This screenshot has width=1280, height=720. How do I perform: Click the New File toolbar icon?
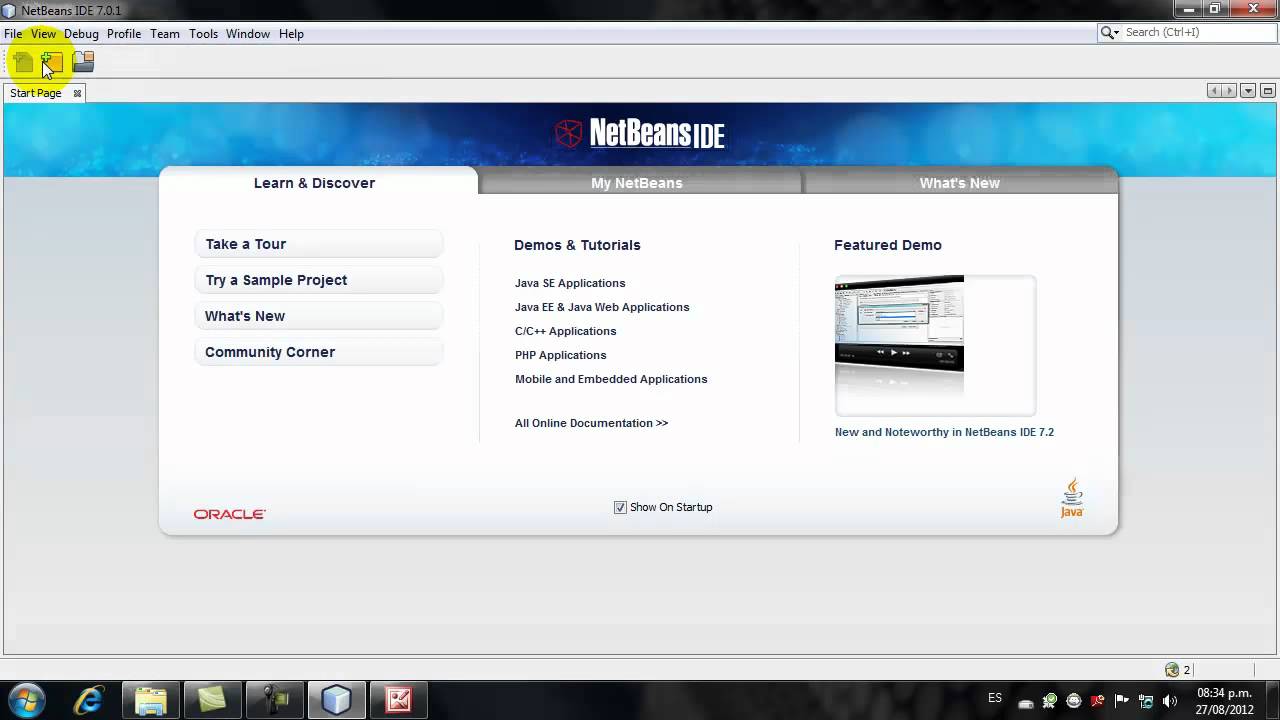pos(22,62)
